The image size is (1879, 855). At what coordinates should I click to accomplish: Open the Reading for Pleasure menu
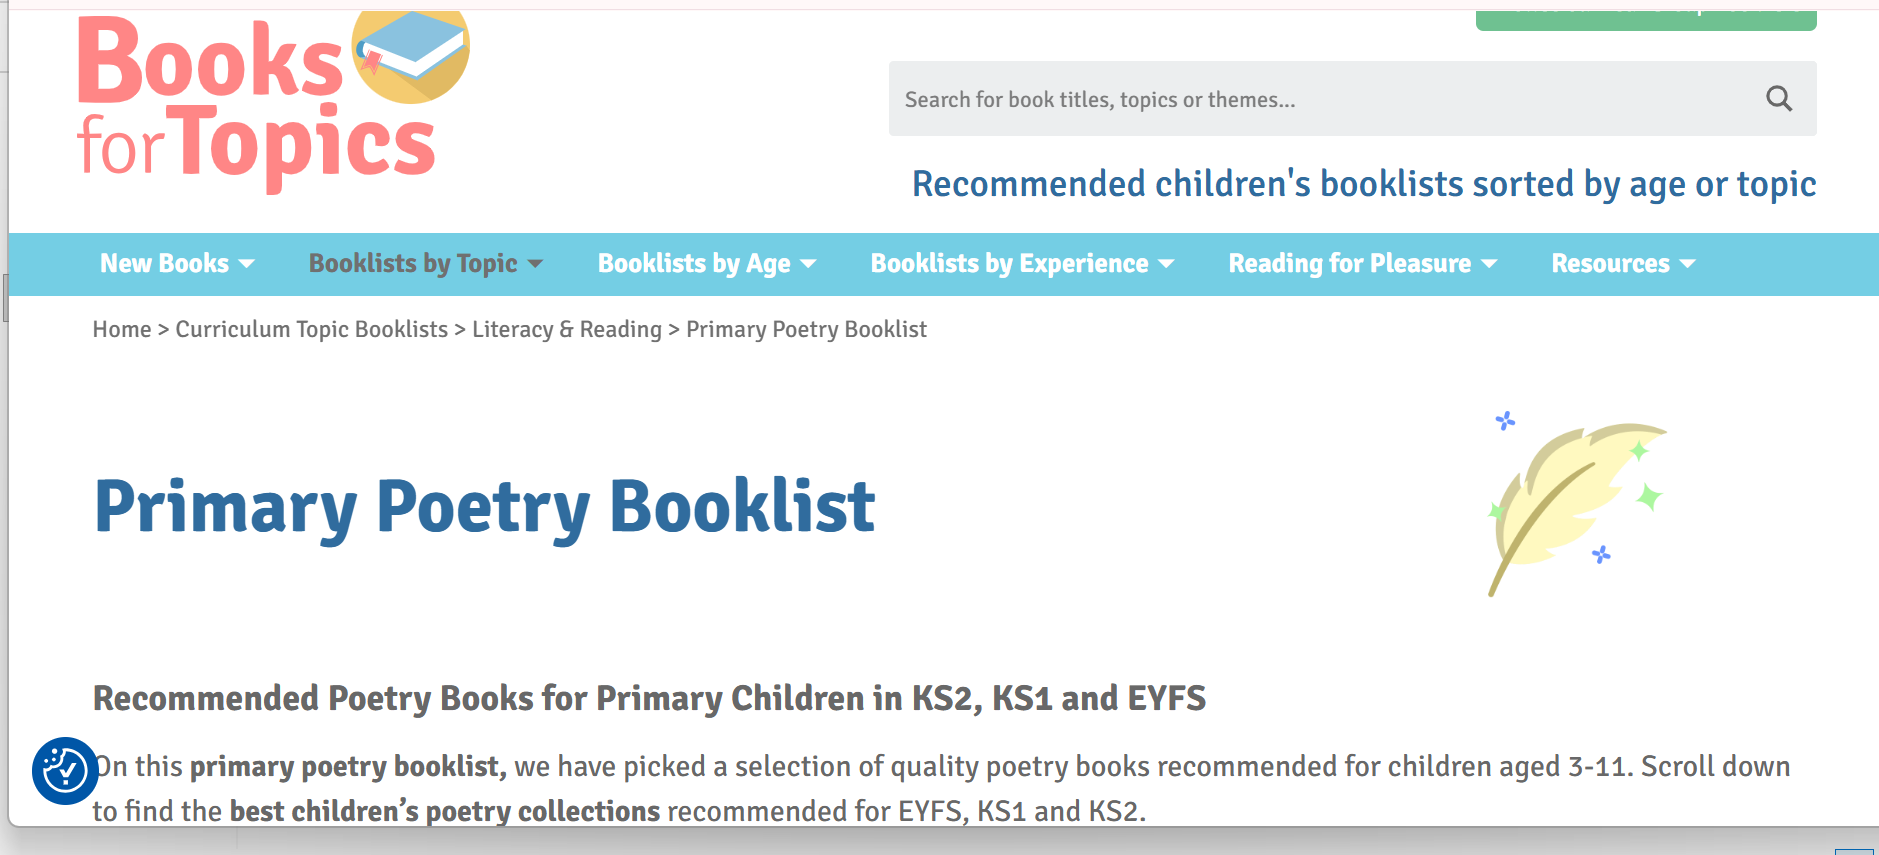click(x=1349, y=263)
